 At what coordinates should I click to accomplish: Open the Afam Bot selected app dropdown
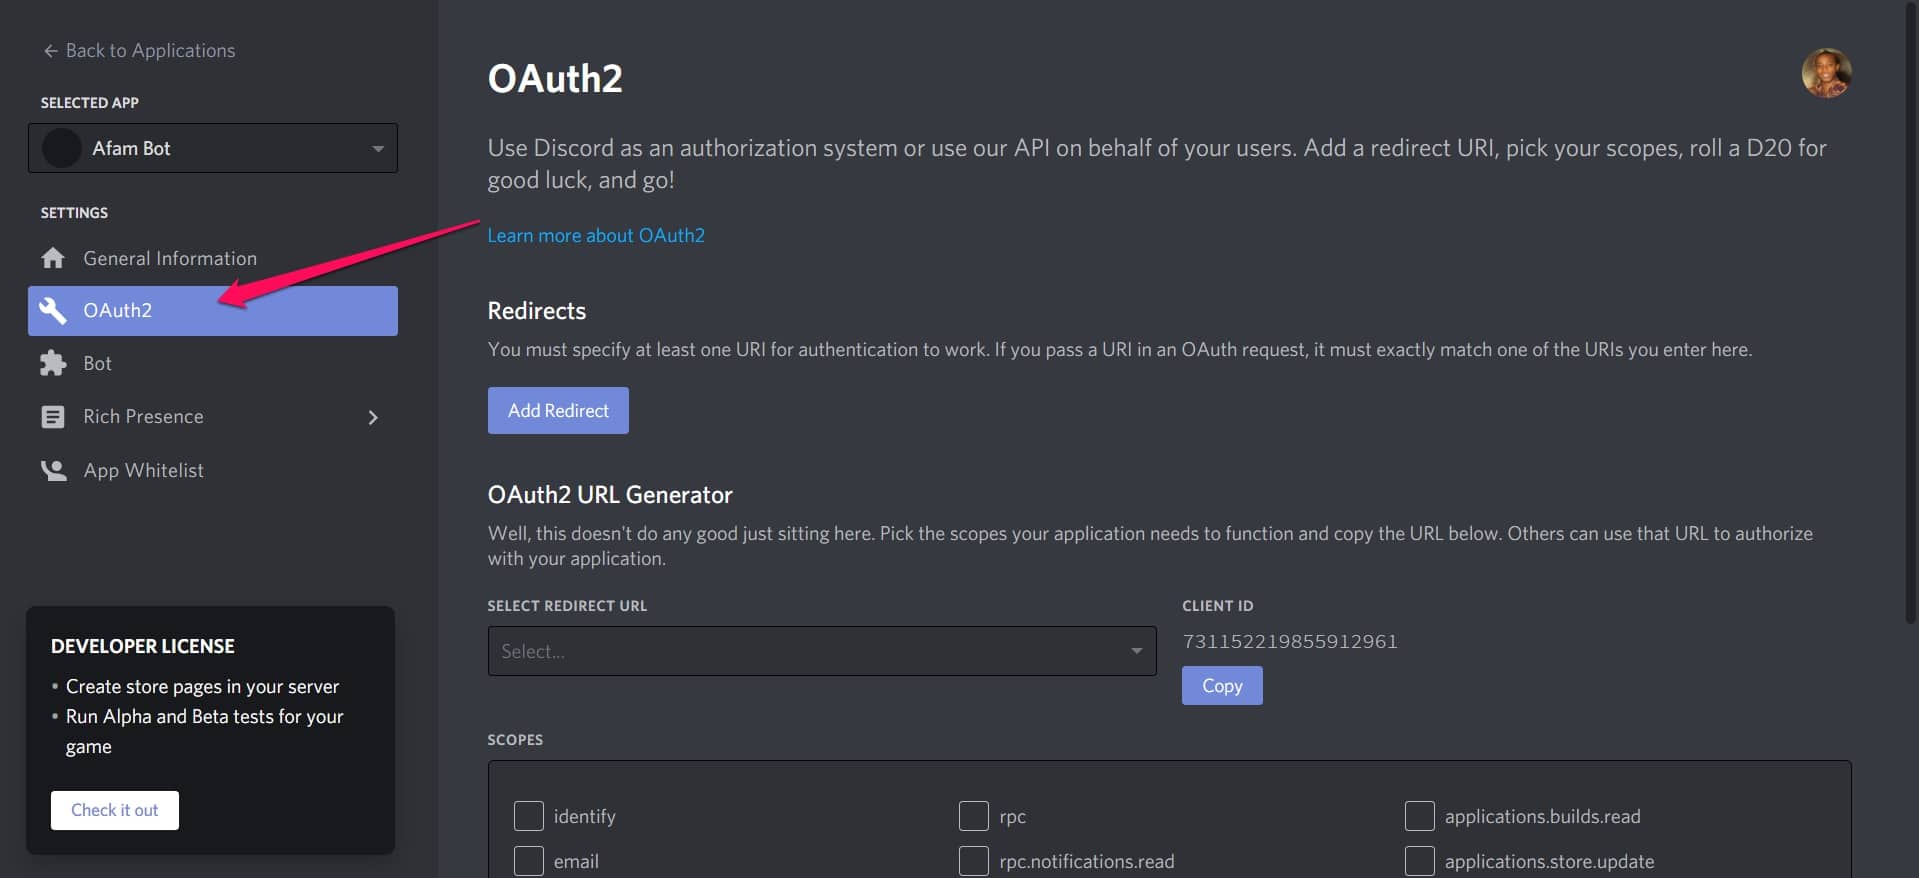click(x=213, y=148)
